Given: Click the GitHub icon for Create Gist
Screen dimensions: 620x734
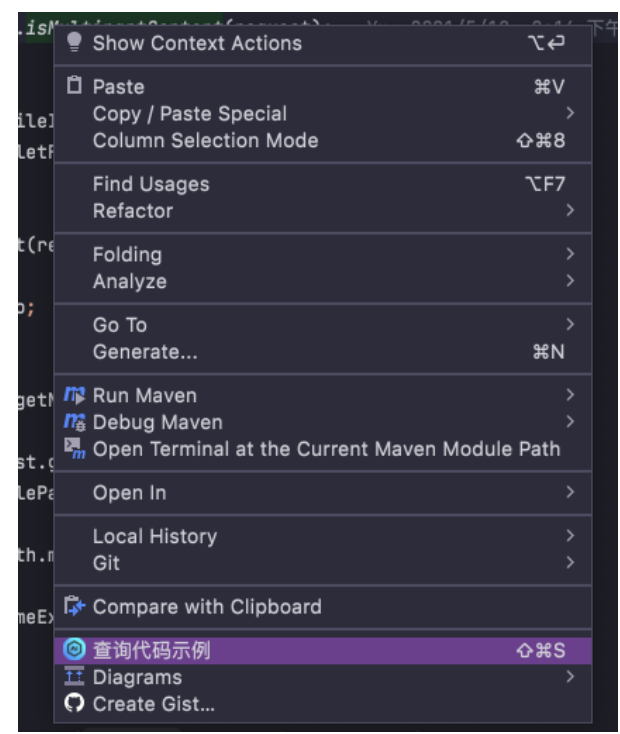Looking at the screenshot, I should click(x=74, y=703).
